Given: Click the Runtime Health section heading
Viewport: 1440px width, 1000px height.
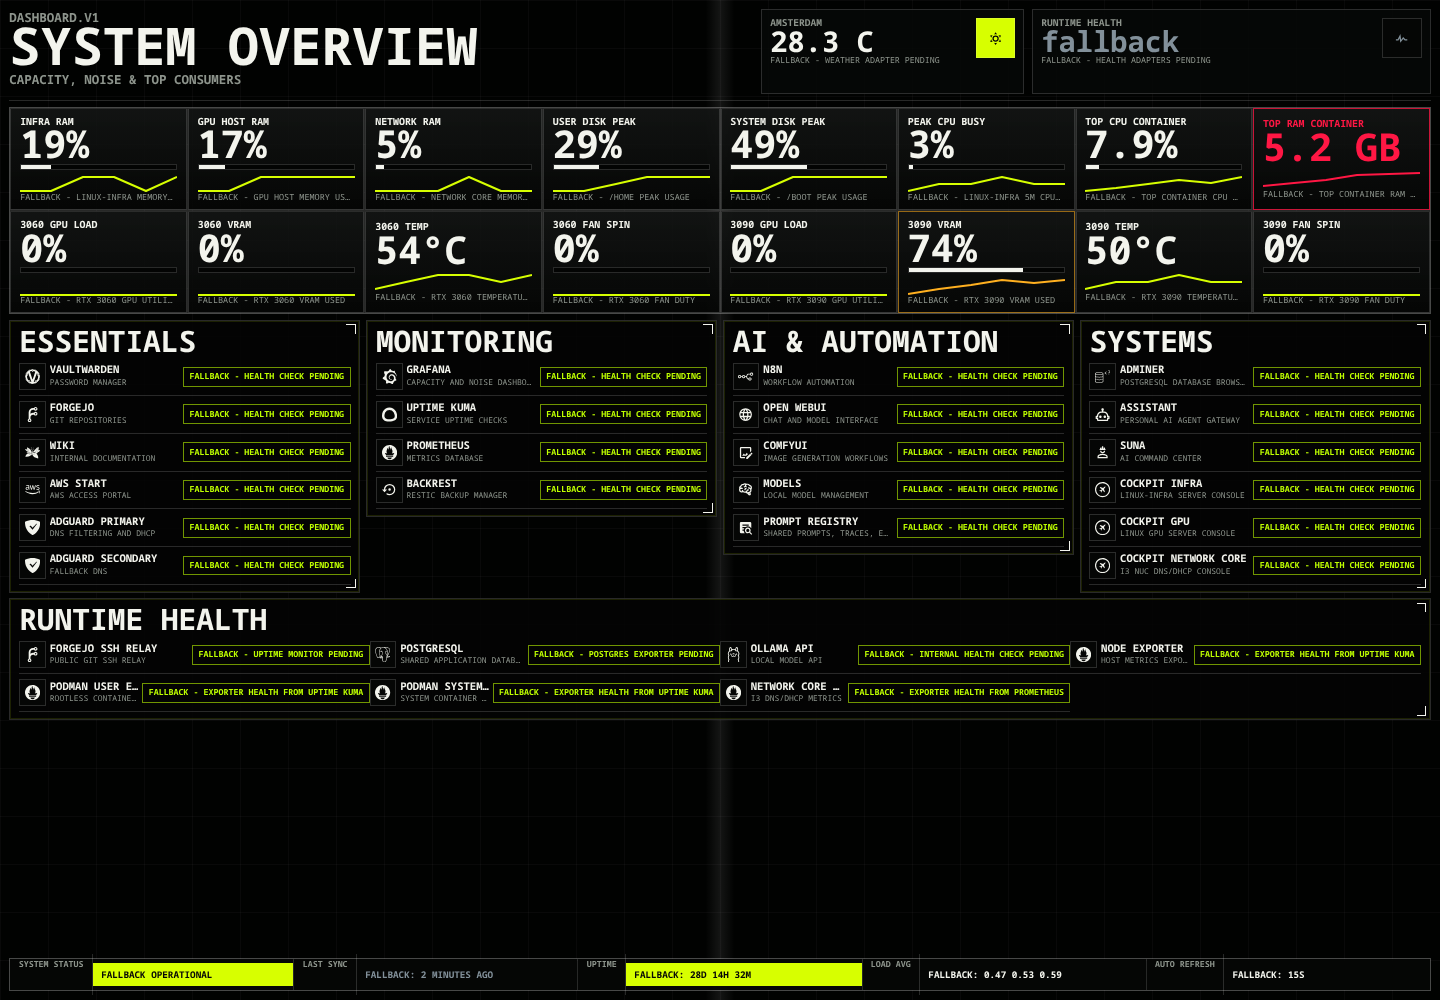Looking at the screenshot, I should click(143, 620).
